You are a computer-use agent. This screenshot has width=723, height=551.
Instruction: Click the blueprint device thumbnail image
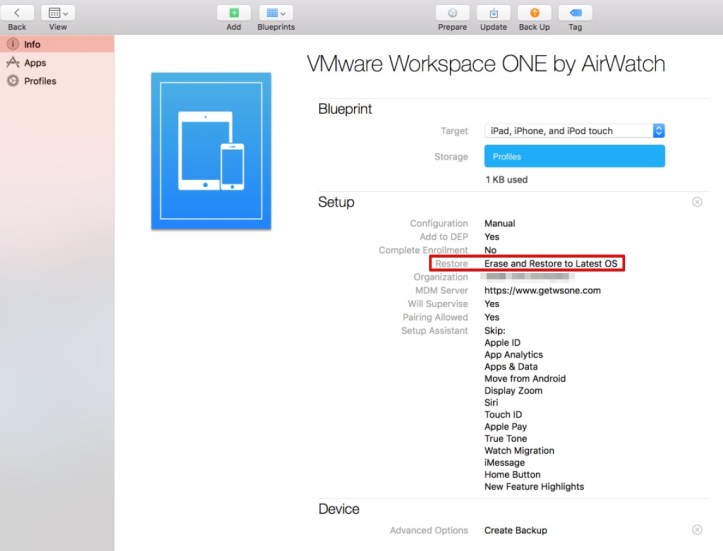[x=211, y=151]
